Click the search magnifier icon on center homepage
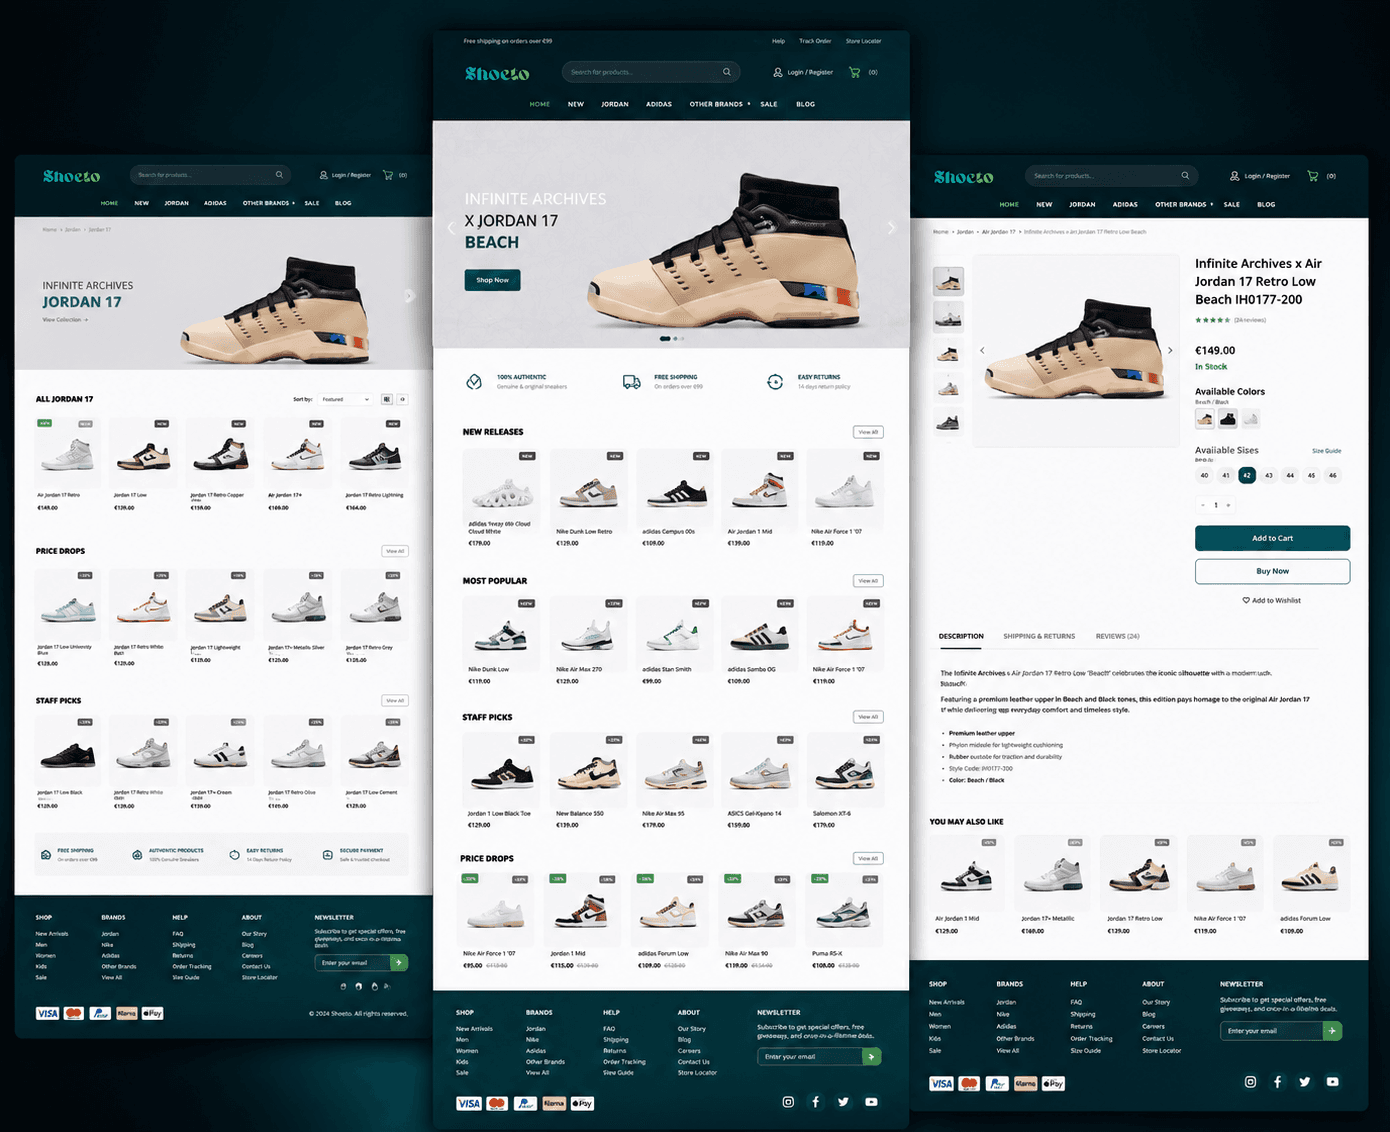Screen dimensions: 1390x1132 [x=727, y=72]
